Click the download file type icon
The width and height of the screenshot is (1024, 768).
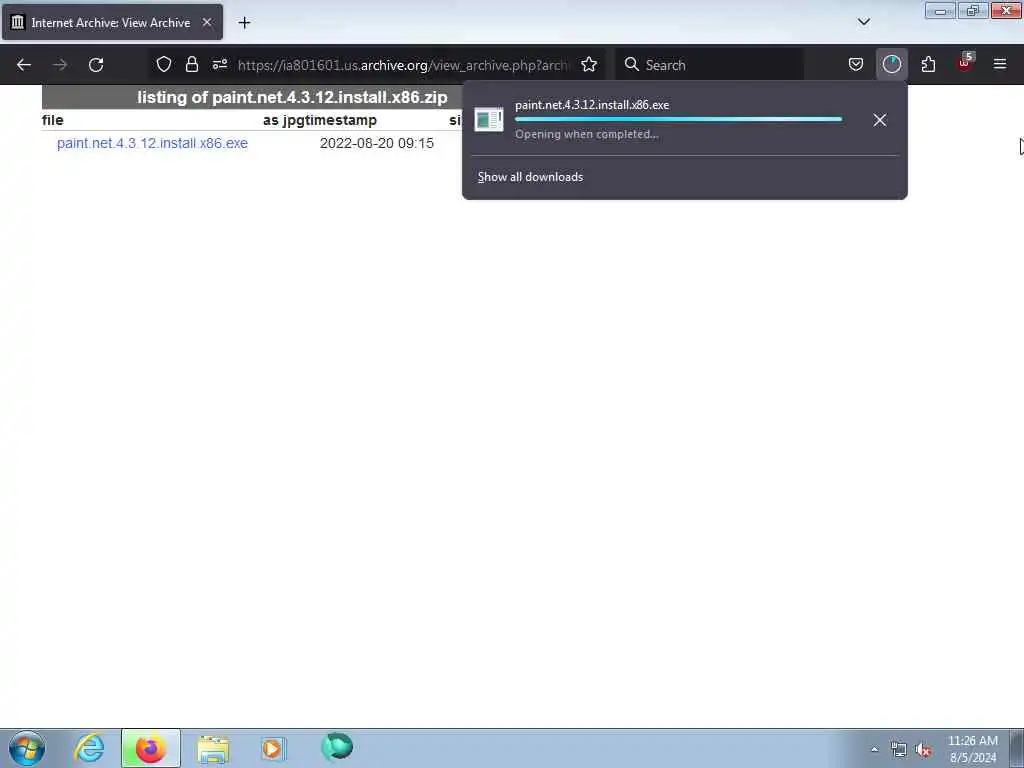tap(488, 120)
